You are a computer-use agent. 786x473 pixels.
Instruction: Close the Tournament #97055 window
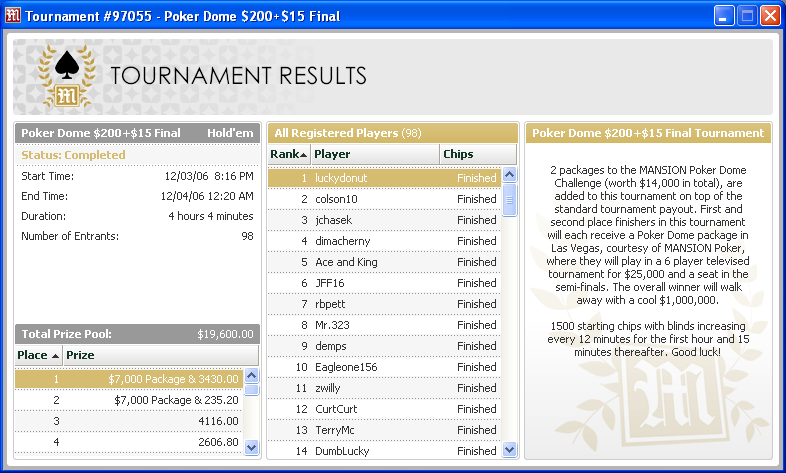point(770,16)
